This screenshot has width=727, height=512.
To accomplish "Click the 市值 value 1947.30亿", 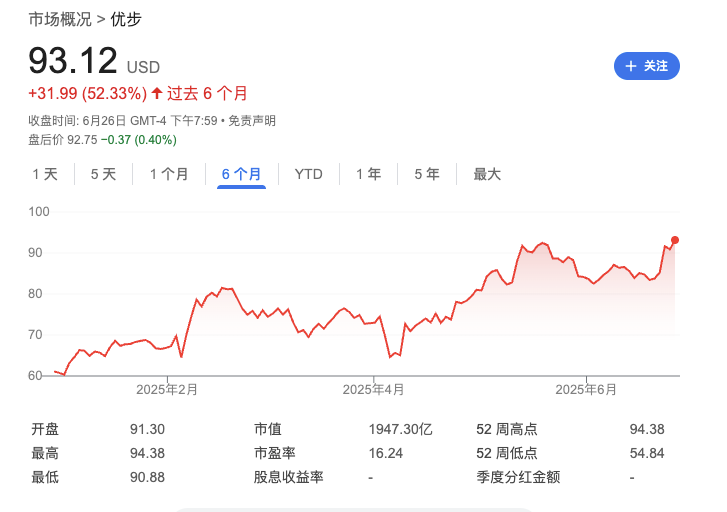I will pos(401,429).
